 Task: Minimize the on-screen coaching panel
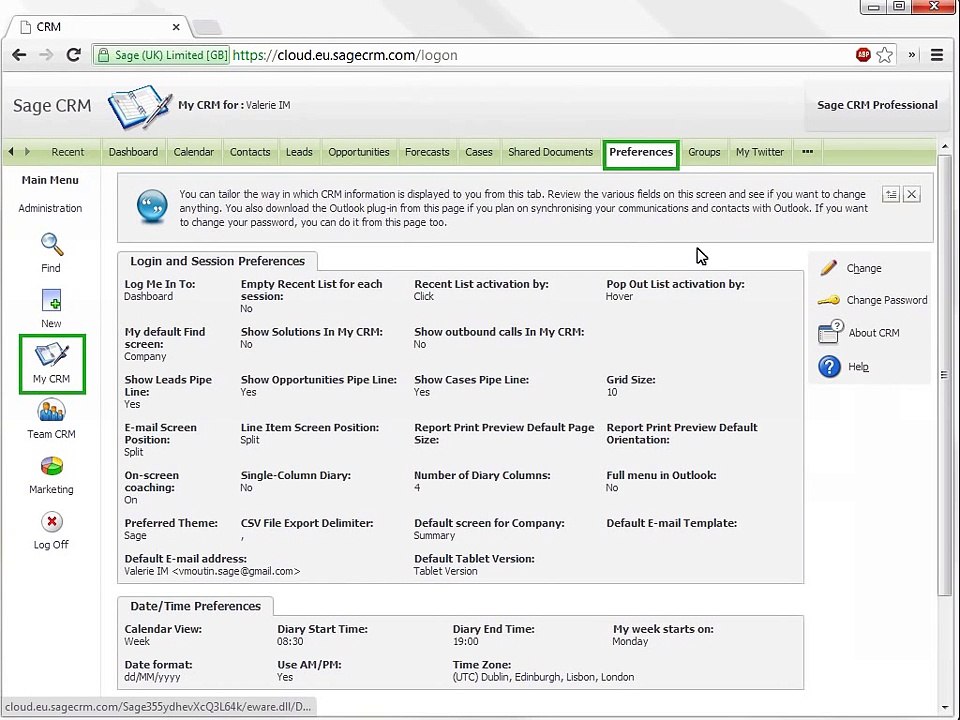pyautogui.click(x=891, y=195)
